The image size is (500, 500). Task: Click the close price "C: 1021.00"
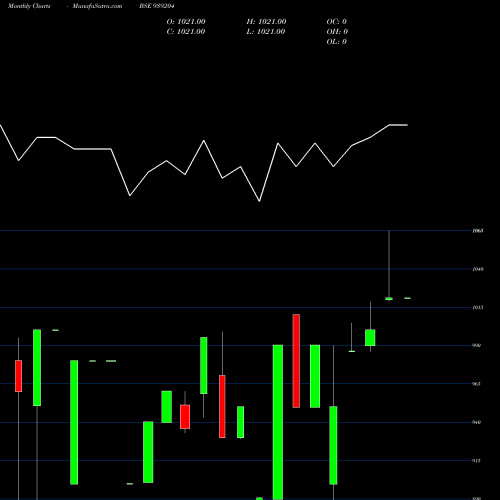tap(186, 32)
